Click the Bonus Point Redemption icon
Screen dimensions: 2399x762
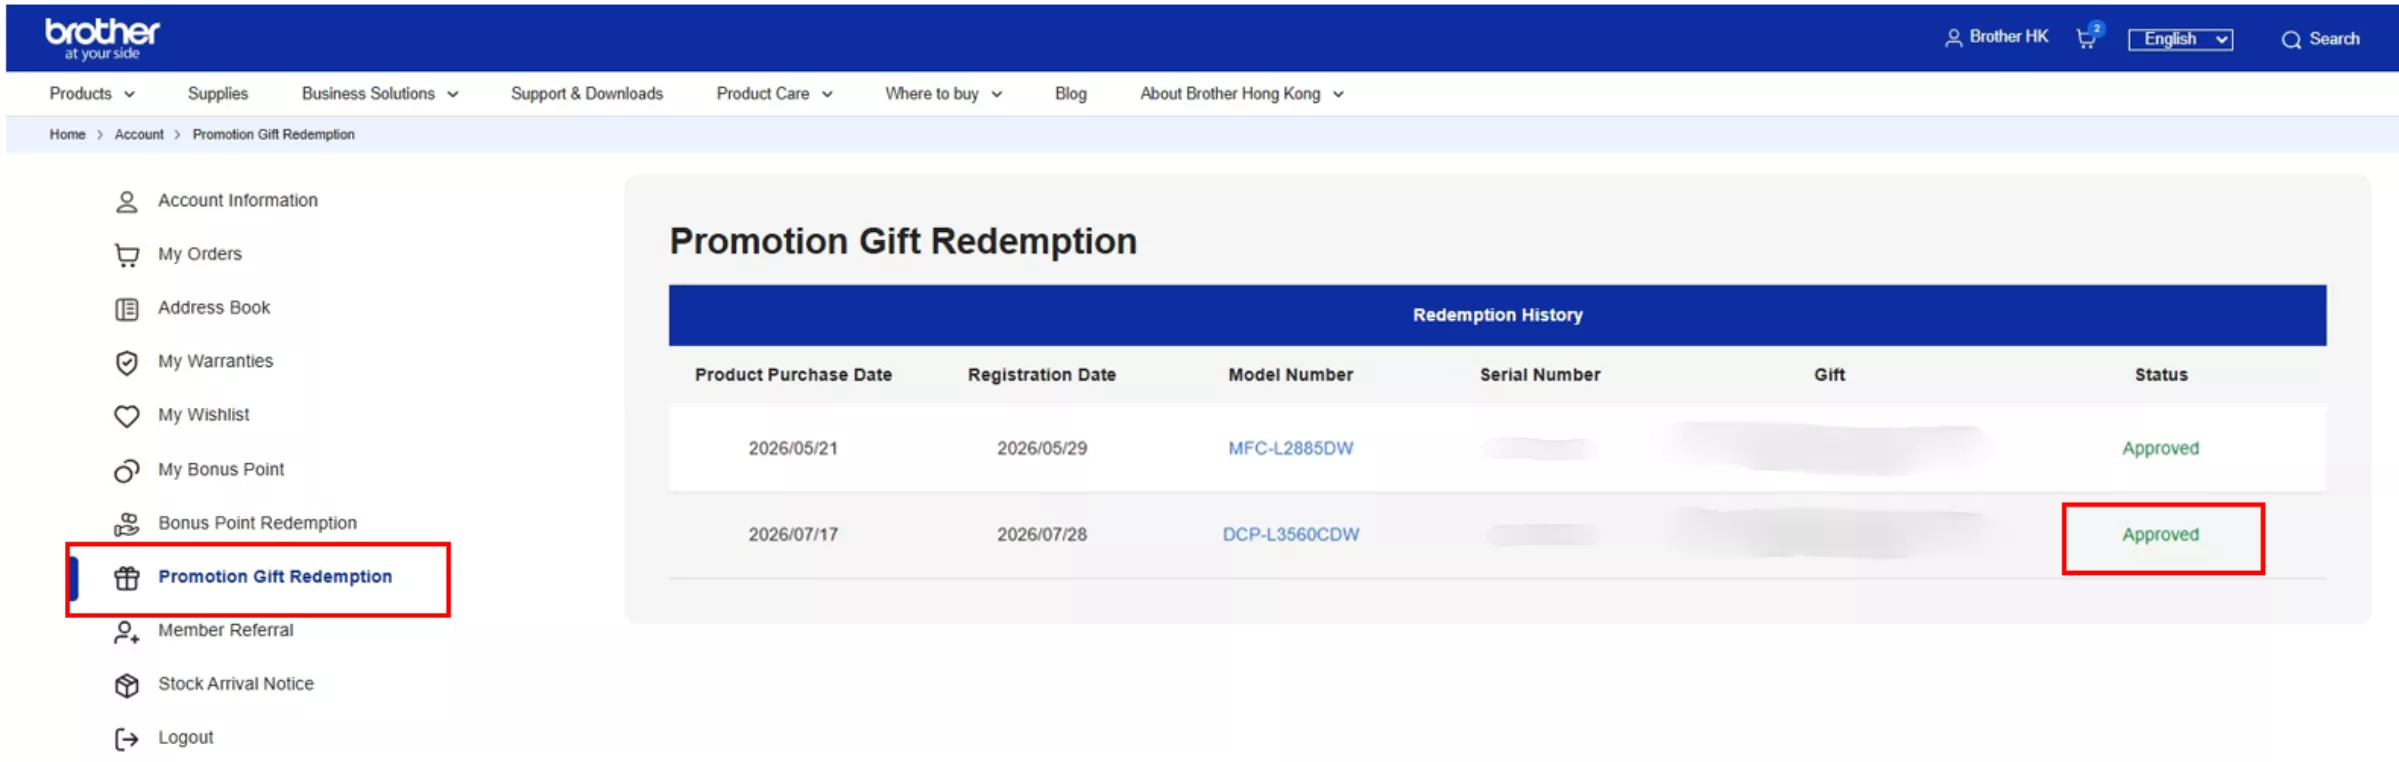tap(127, 524)
